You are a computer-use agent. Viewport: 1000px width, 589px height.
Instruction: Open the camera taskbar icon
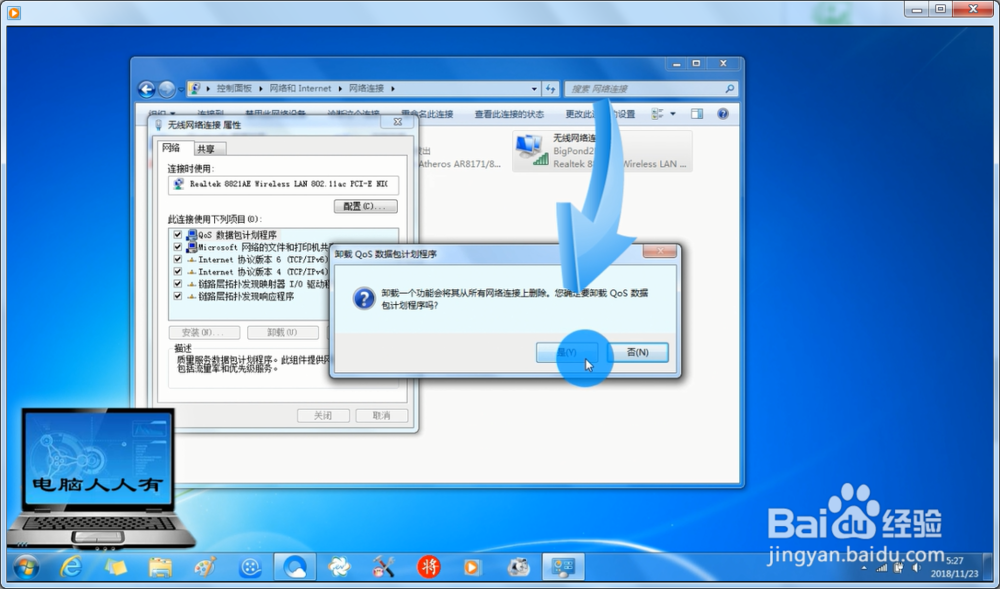click(518, 567)
